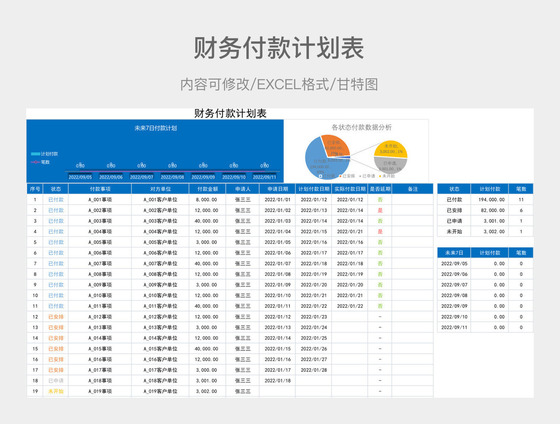Click the 对方单位 column header

click(x=160, y=189)
